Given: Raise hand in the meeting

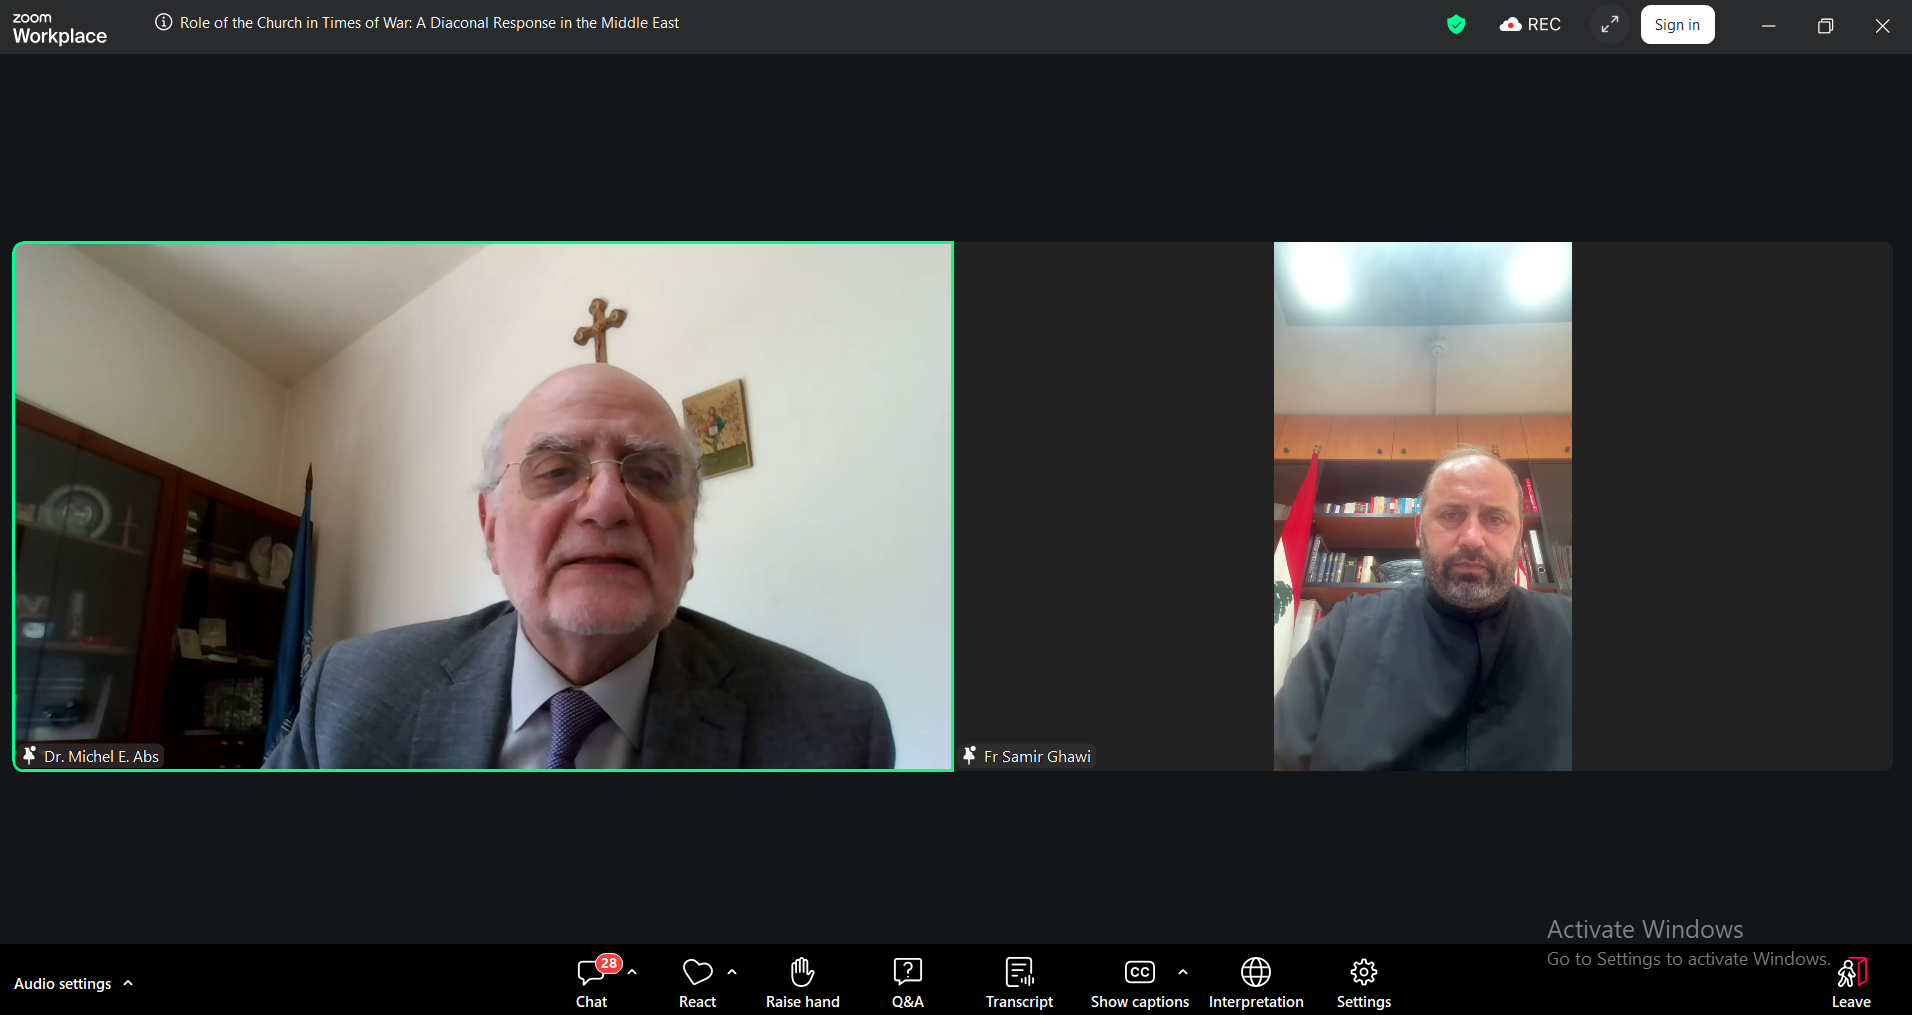Looking at the screenshot, I should point(802,982).
